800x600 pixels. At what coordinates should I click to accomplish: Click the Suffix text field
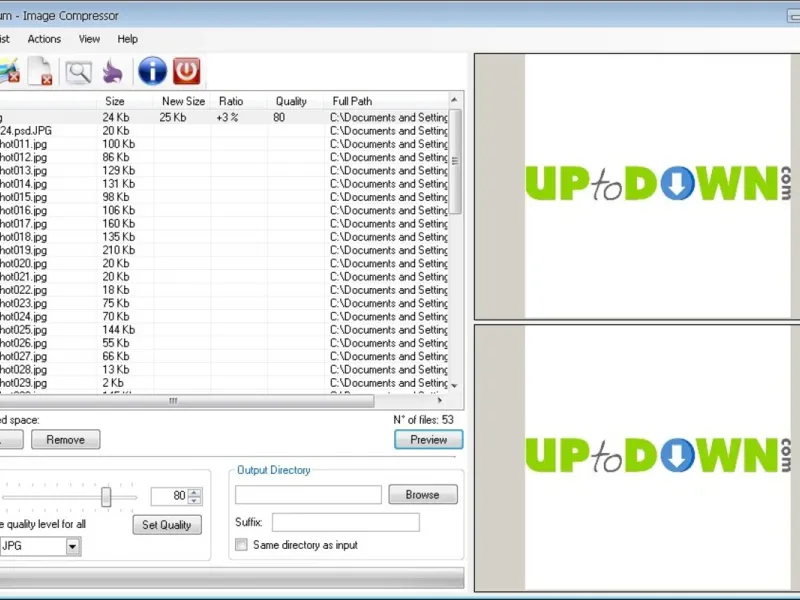[x=345, y=522]
